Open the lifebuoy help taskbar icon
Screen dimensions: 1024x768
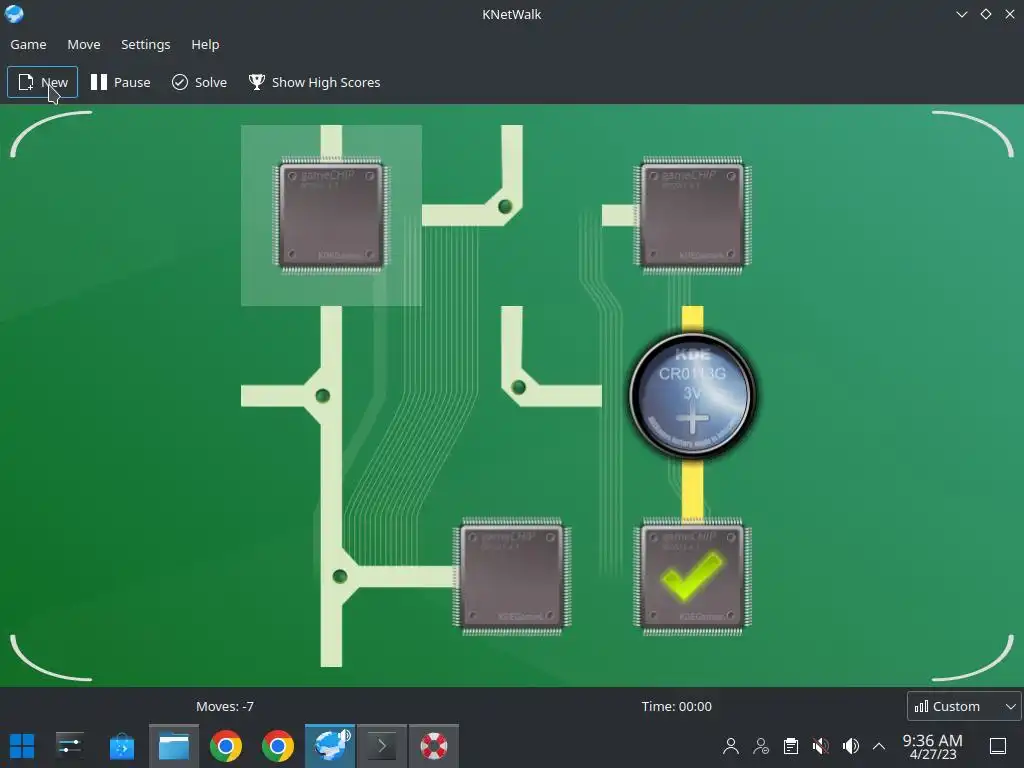point(434,746)
